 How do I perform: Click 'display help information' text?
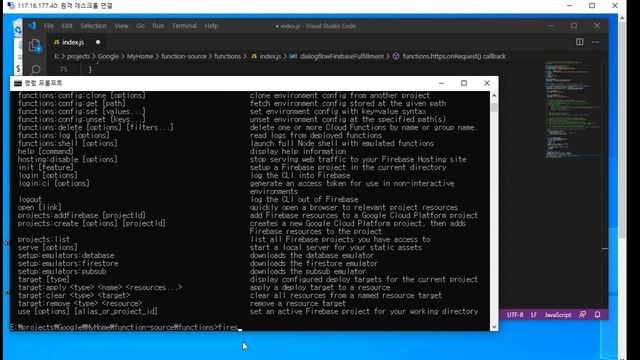pos(298,151)
